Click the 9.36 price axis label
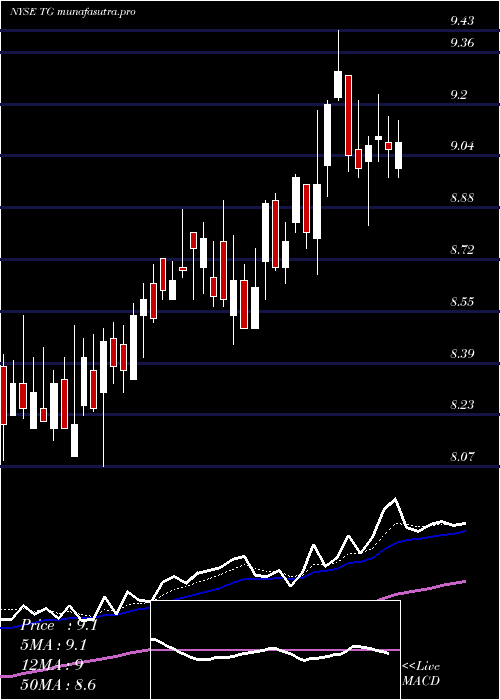The image size is (500, 700). point(462,42)
